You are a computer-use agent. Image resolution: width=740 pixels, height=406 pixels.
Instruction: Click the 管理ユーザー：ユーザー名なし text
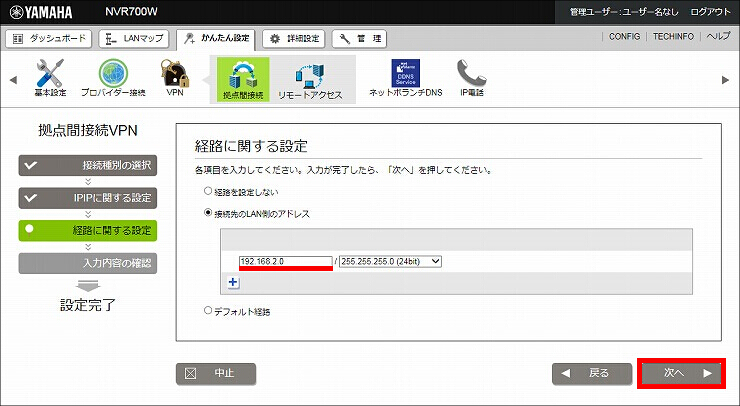[x=624, y=12]
